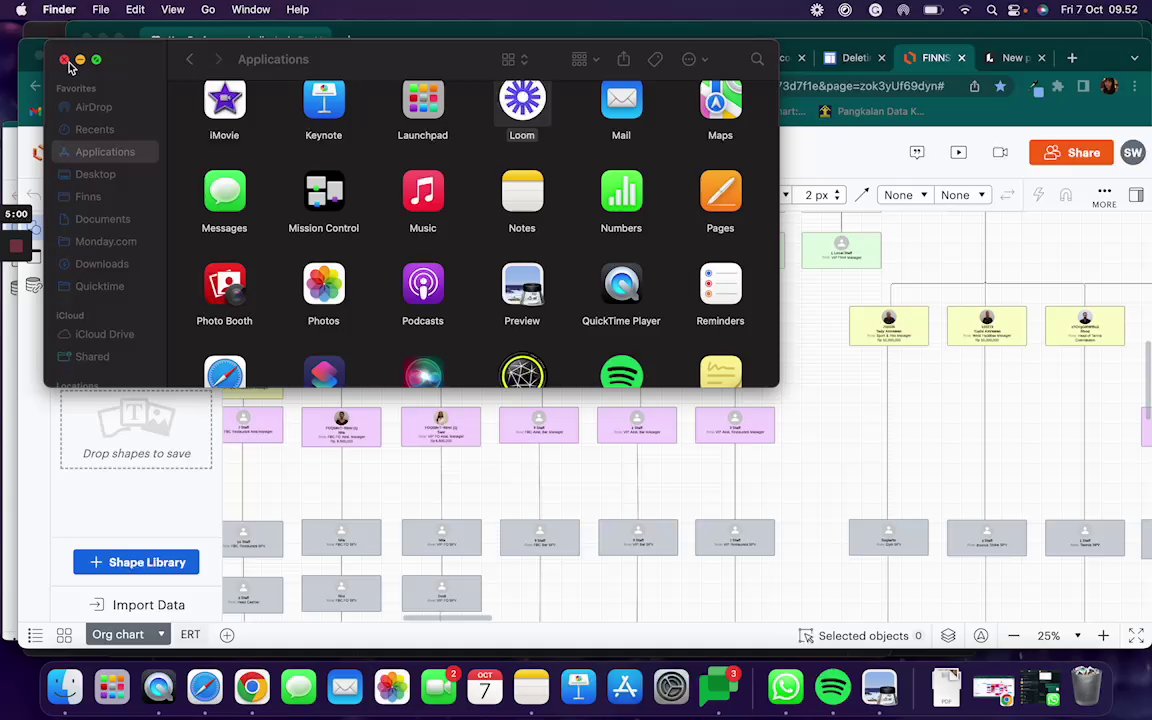This screenshot has height=720, width=1152.
Task: Select the Preview app in Finder window
Action: [x=522, y=284]
